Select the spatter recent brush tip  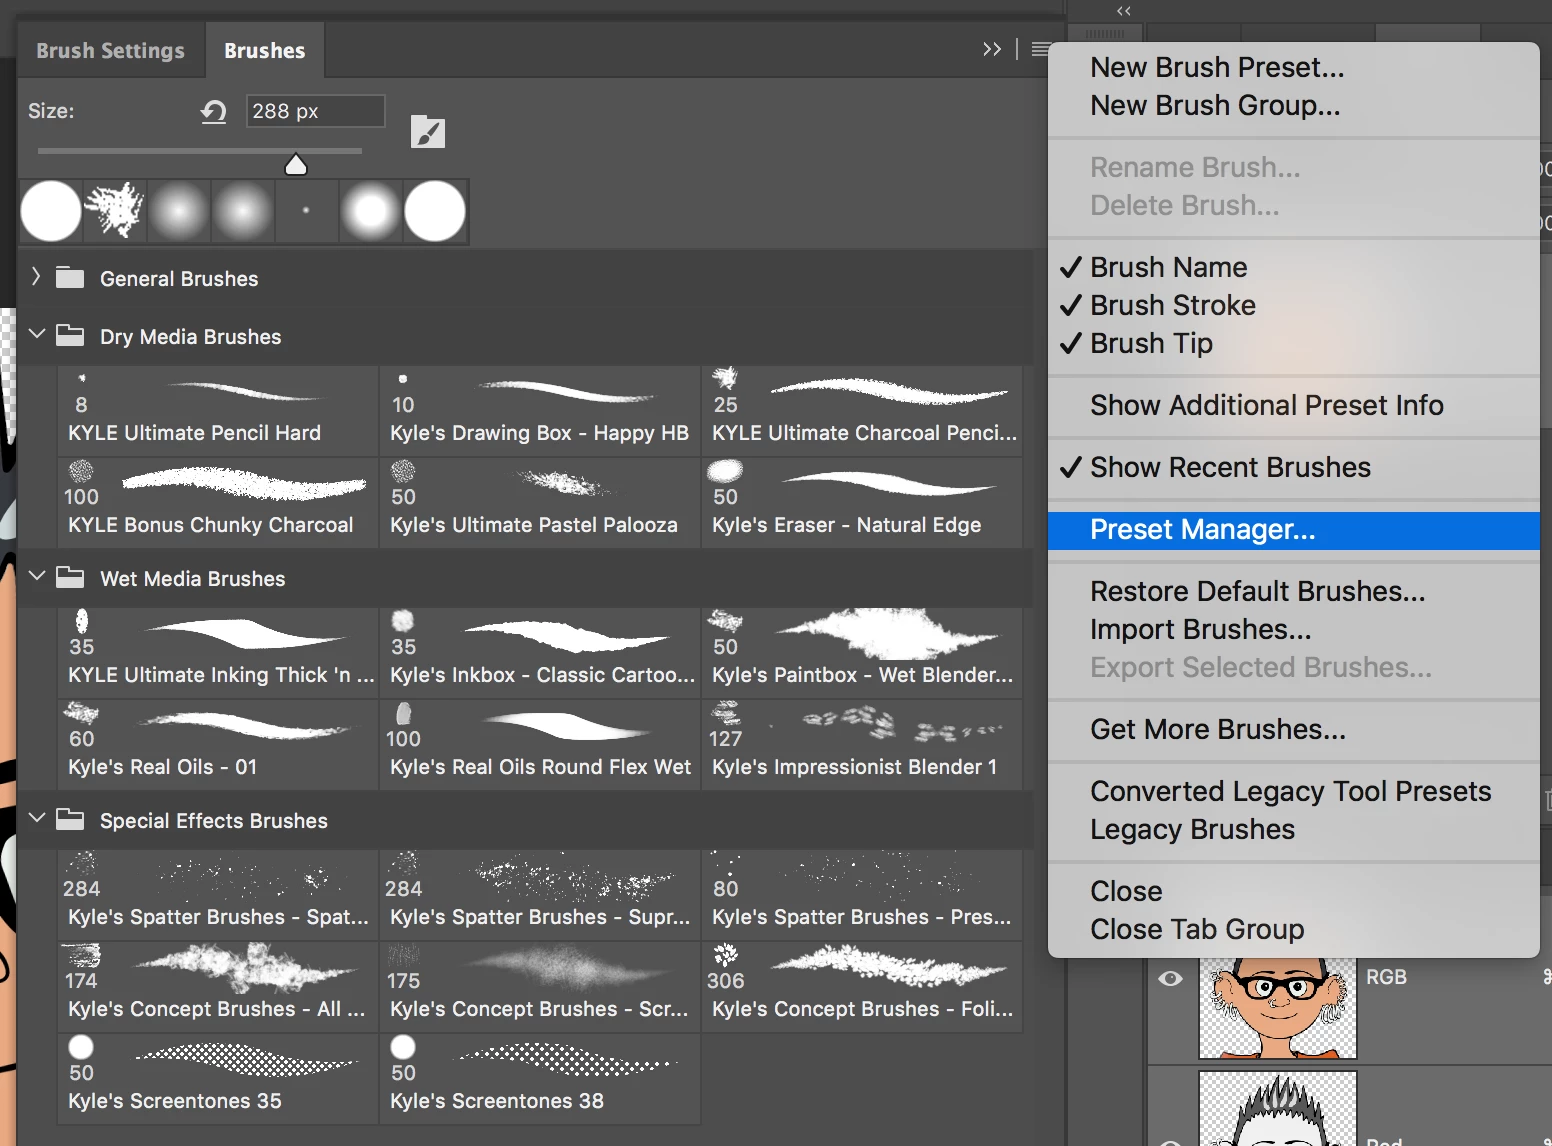click(x=115, y=211)
